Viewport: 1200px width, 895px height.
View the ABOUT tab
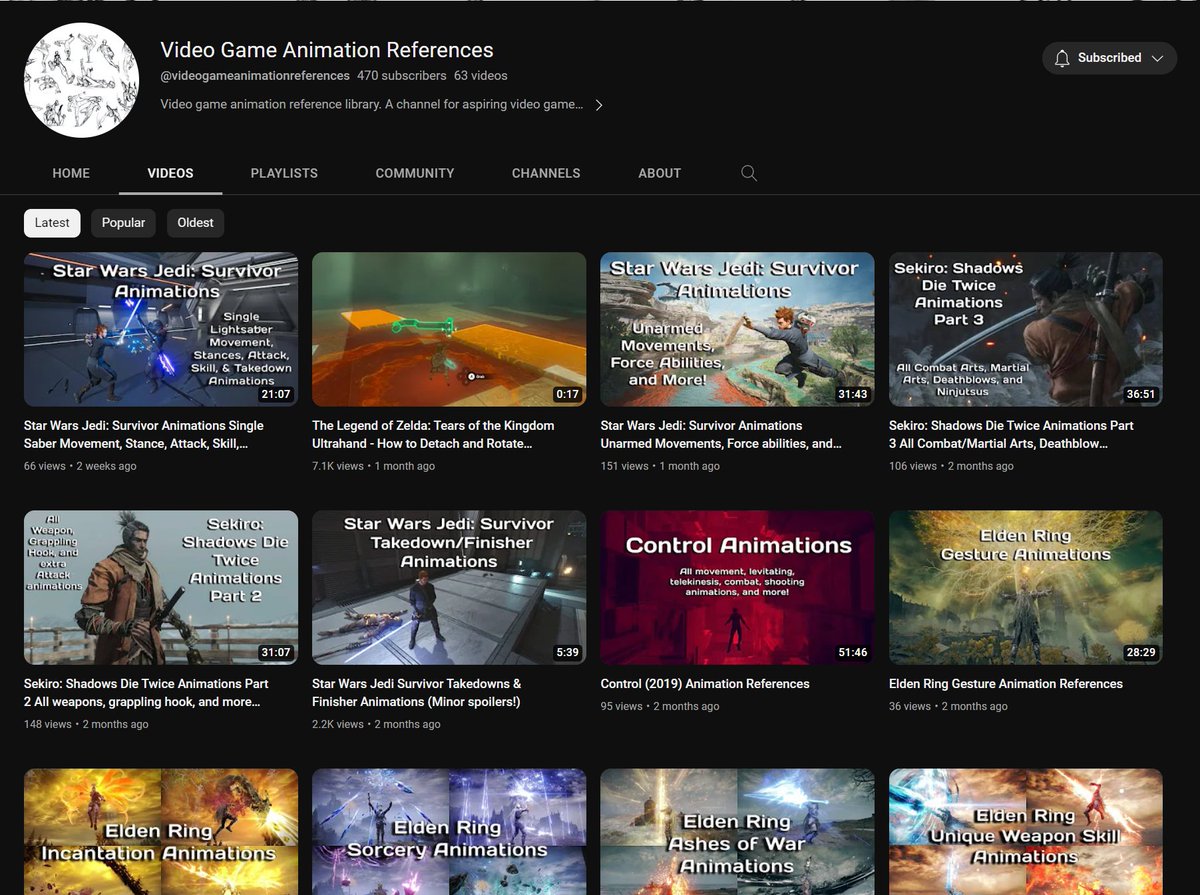(x=660, y=173)
